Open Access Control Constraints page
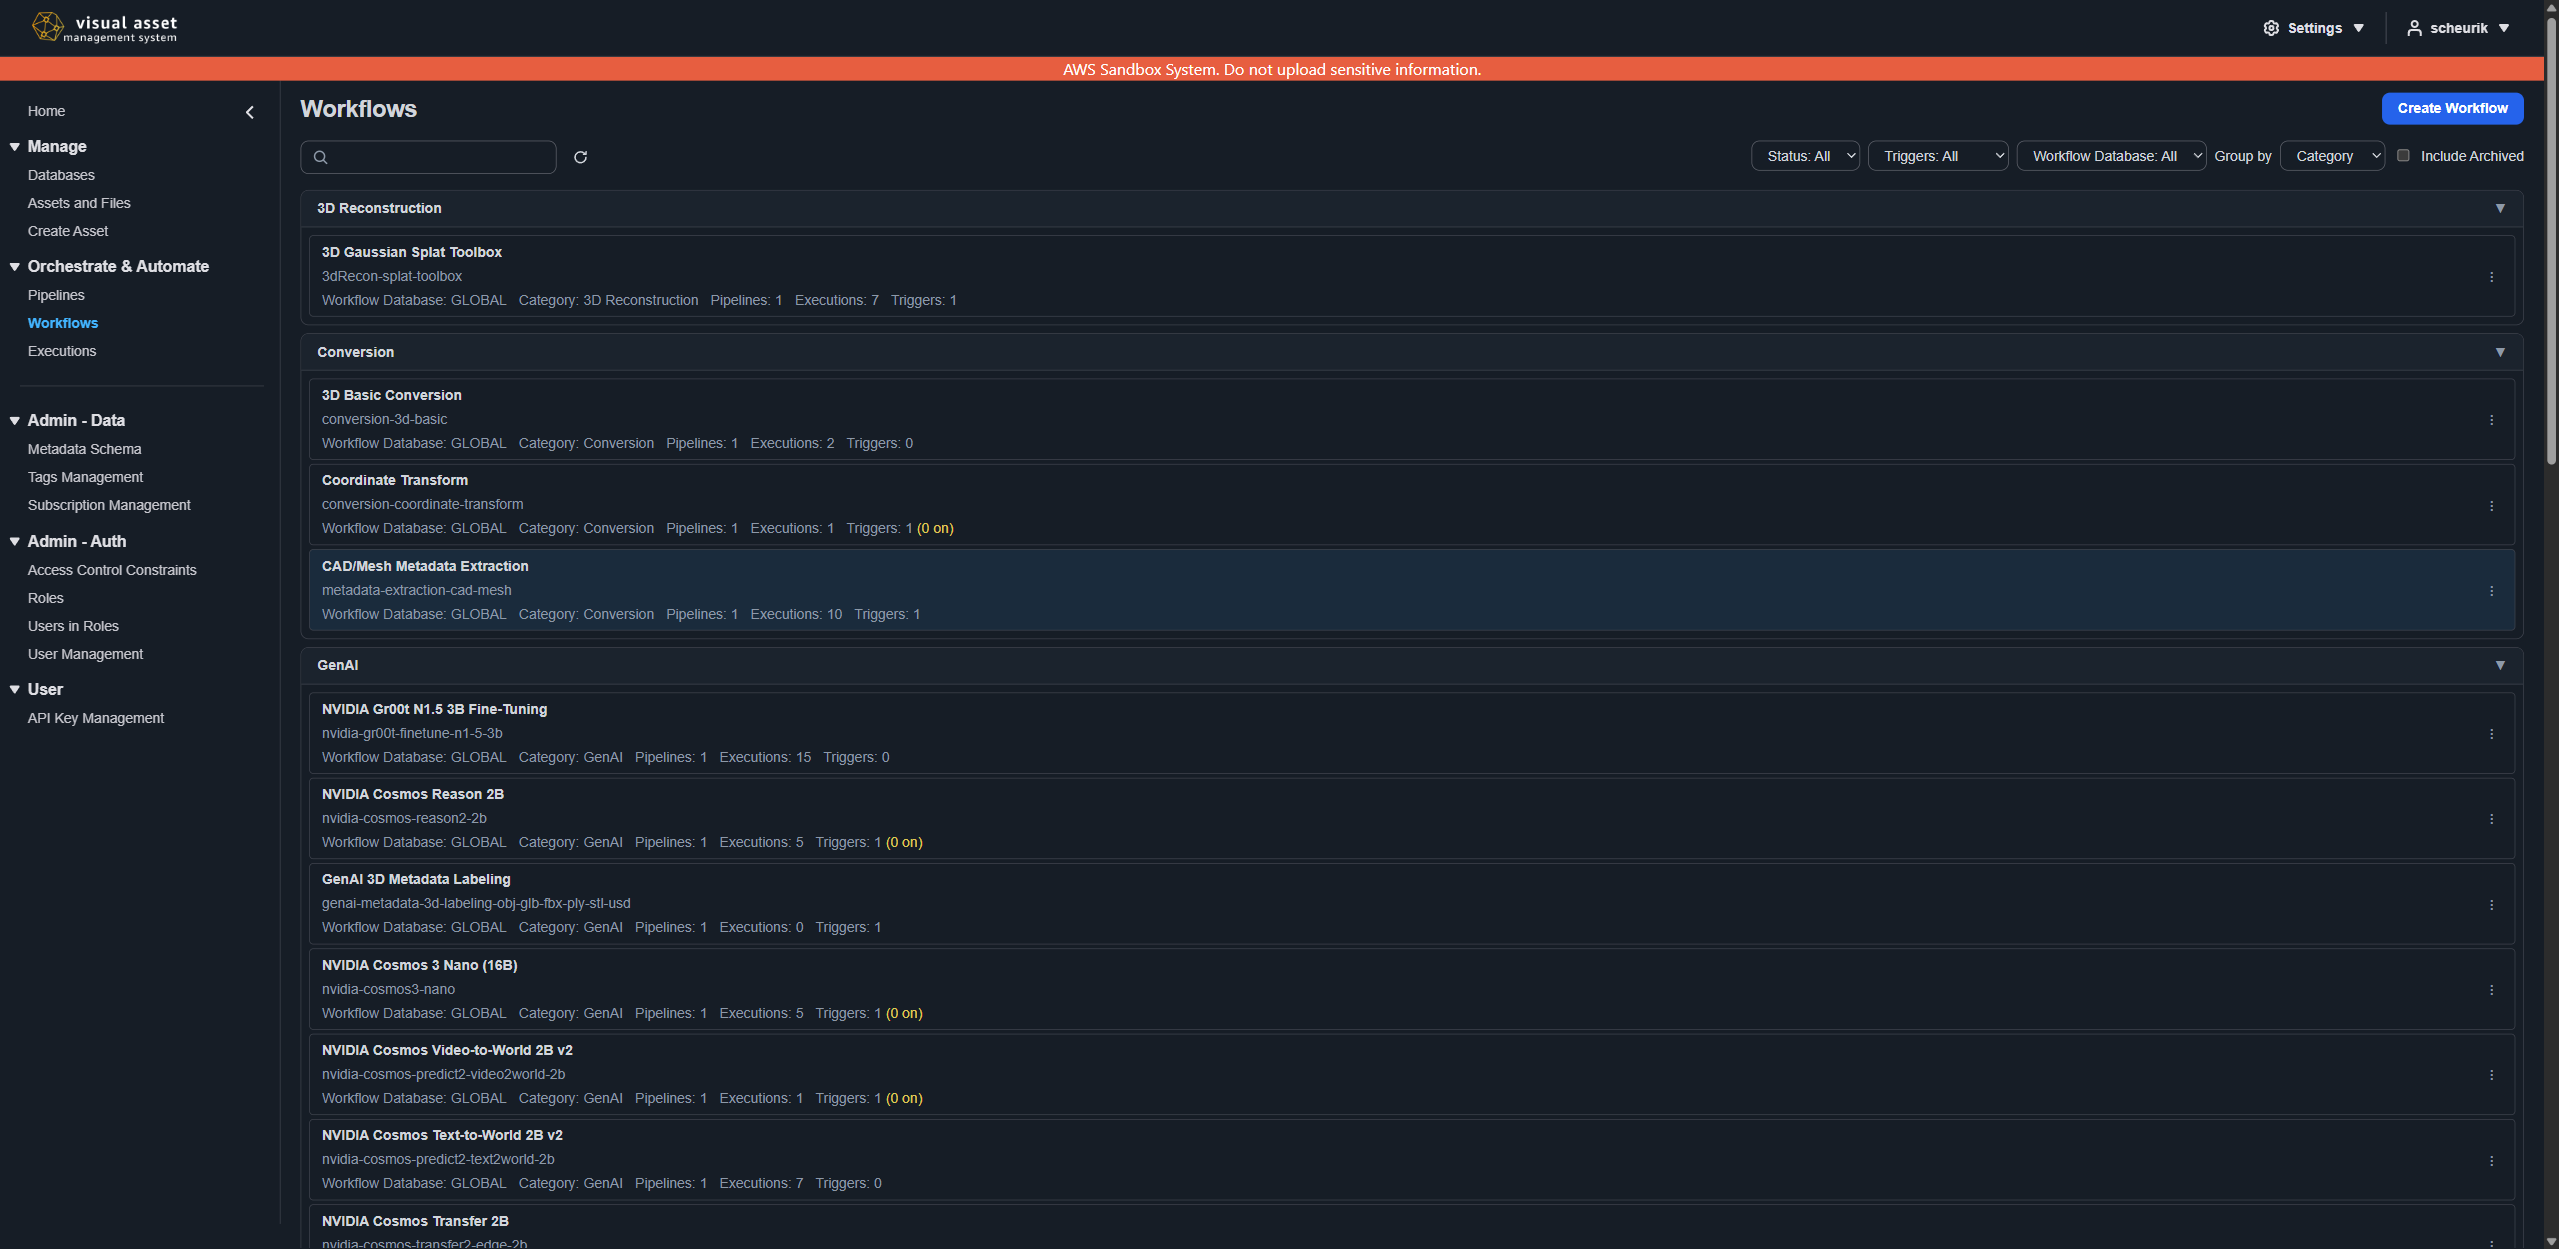The image size is (2559, 1249). pyautogui.click(x=112, y=570)
